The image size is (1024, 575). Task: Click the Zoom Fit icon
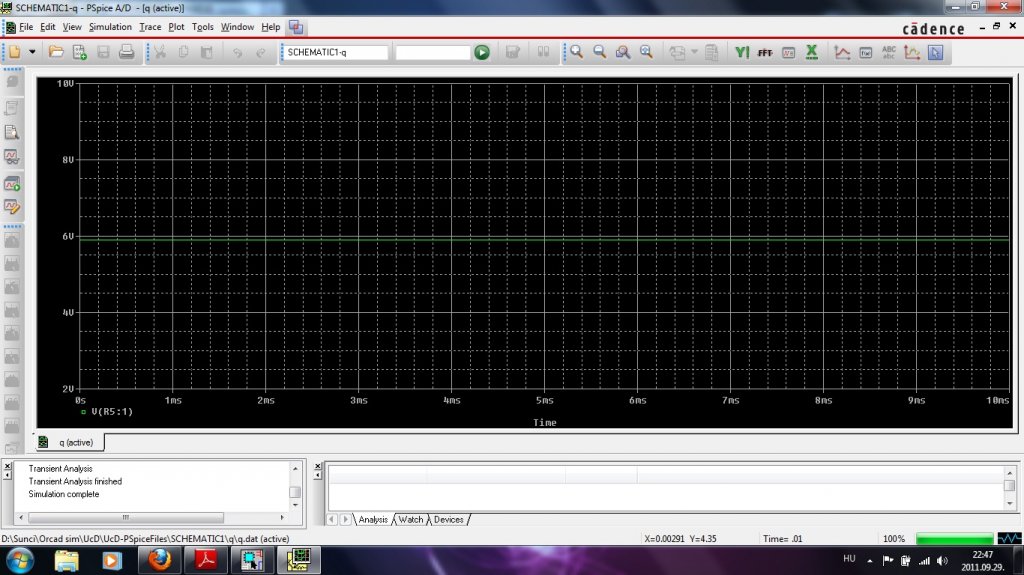pyautogui.click(x=647, y=52)
